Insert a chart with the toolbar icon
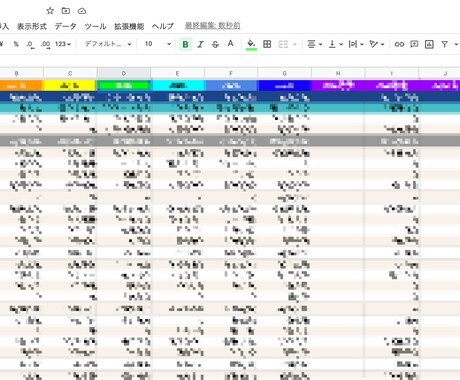Screen dimensions: 460x380 (429, 44)
